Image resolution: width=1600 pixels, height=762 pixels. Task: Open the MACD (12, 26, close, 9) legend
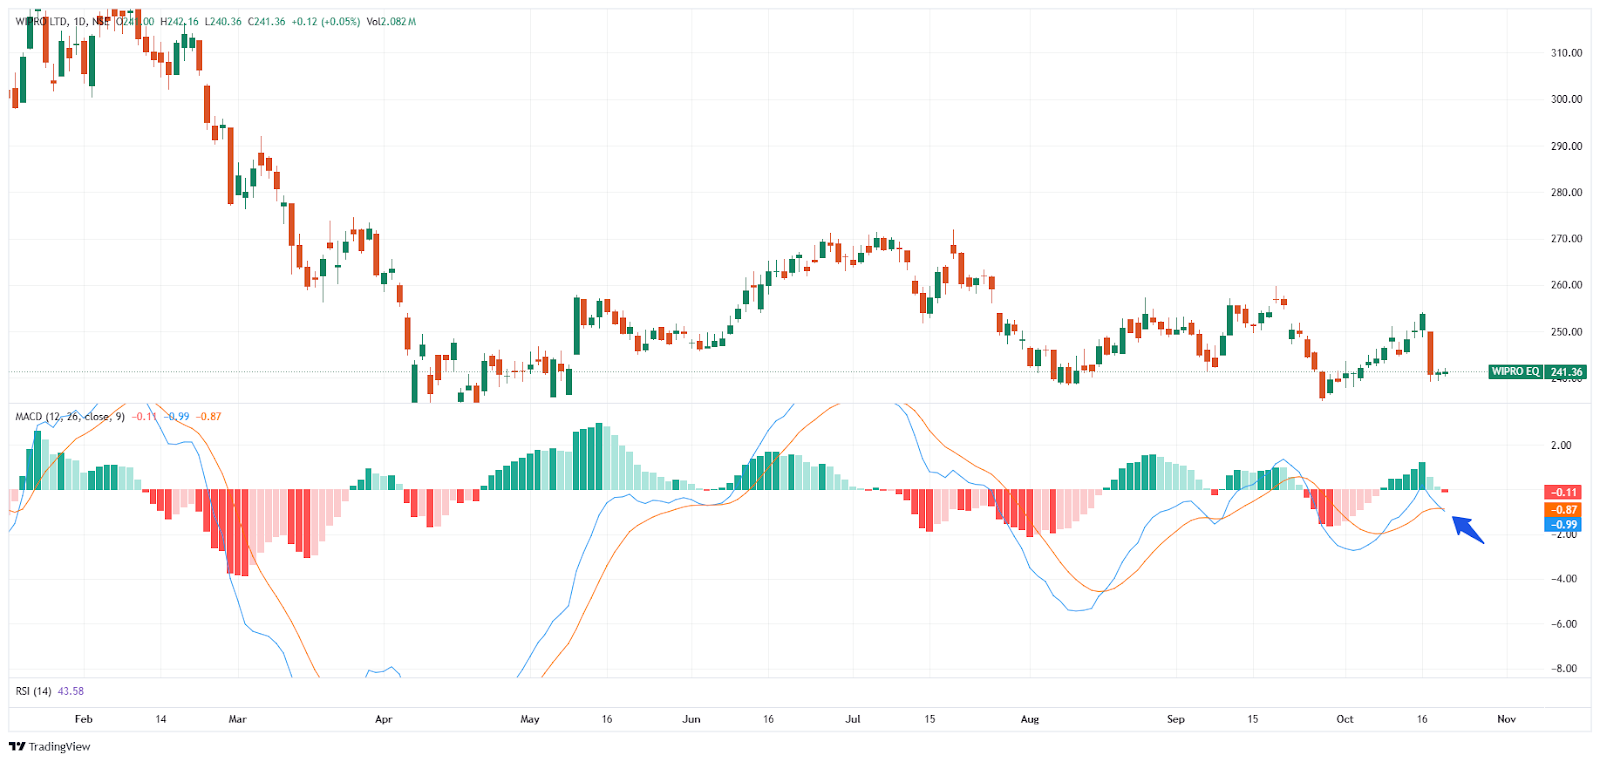click(68, 416)
